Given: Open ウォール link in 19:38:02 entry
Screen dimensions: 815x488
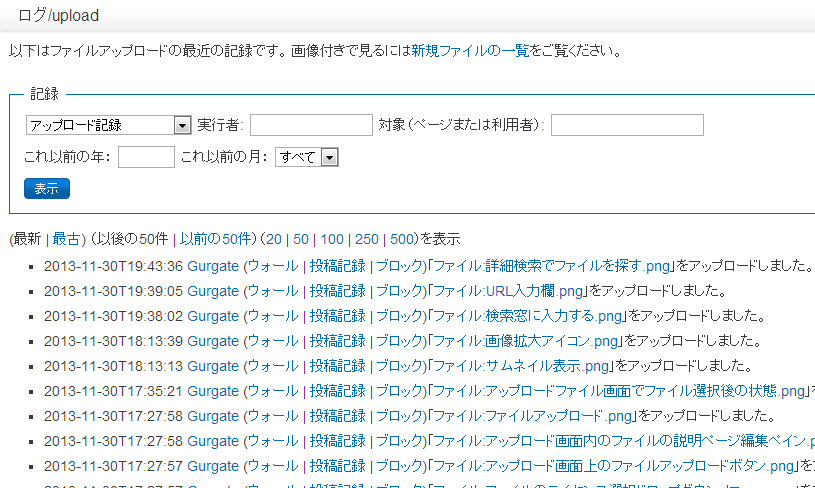Looking at the screenshot, I should click(x=273, y=316).
